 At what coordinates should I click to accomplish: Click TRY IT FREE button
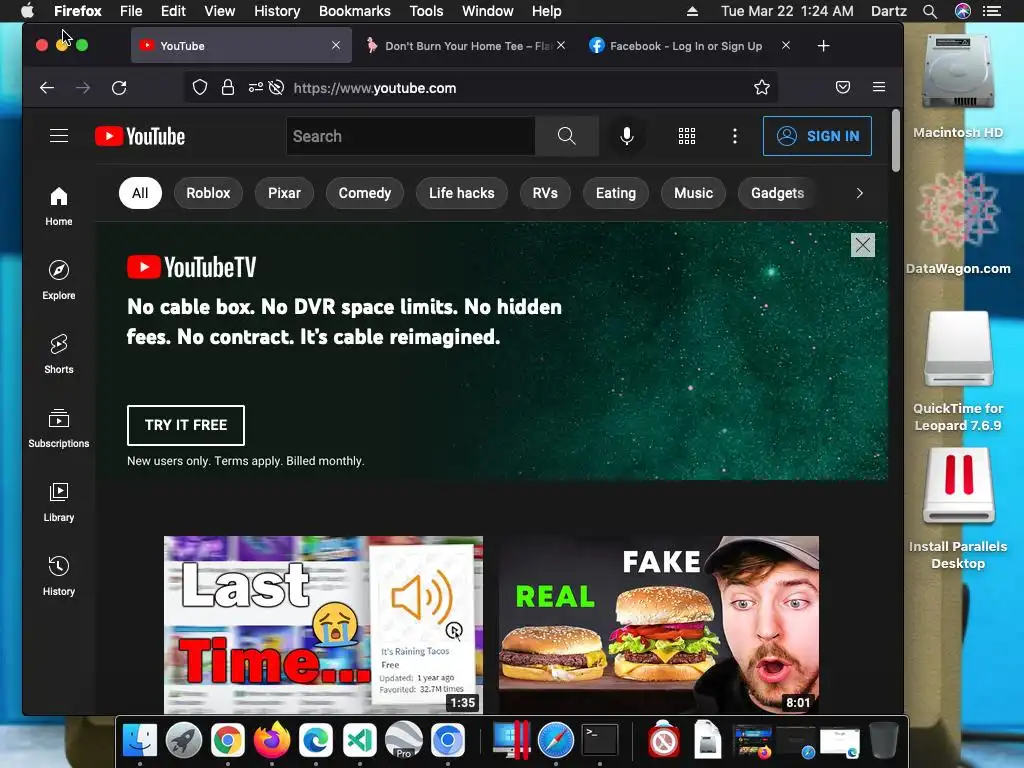185,425
